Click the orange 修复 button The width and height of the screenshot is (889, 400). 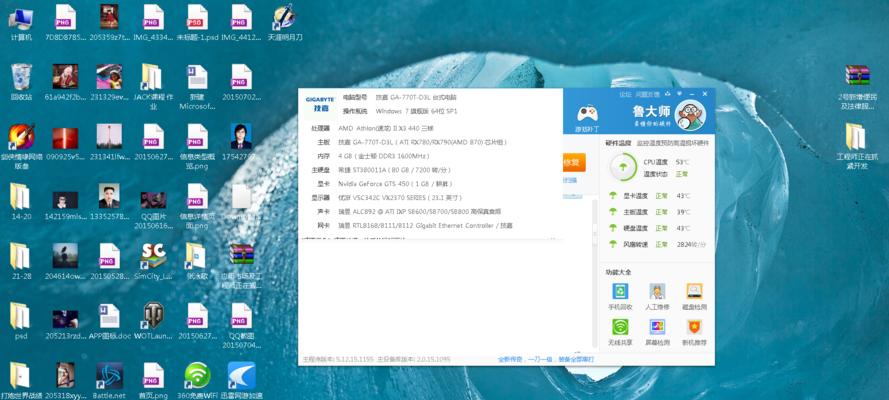click(574, 162)
